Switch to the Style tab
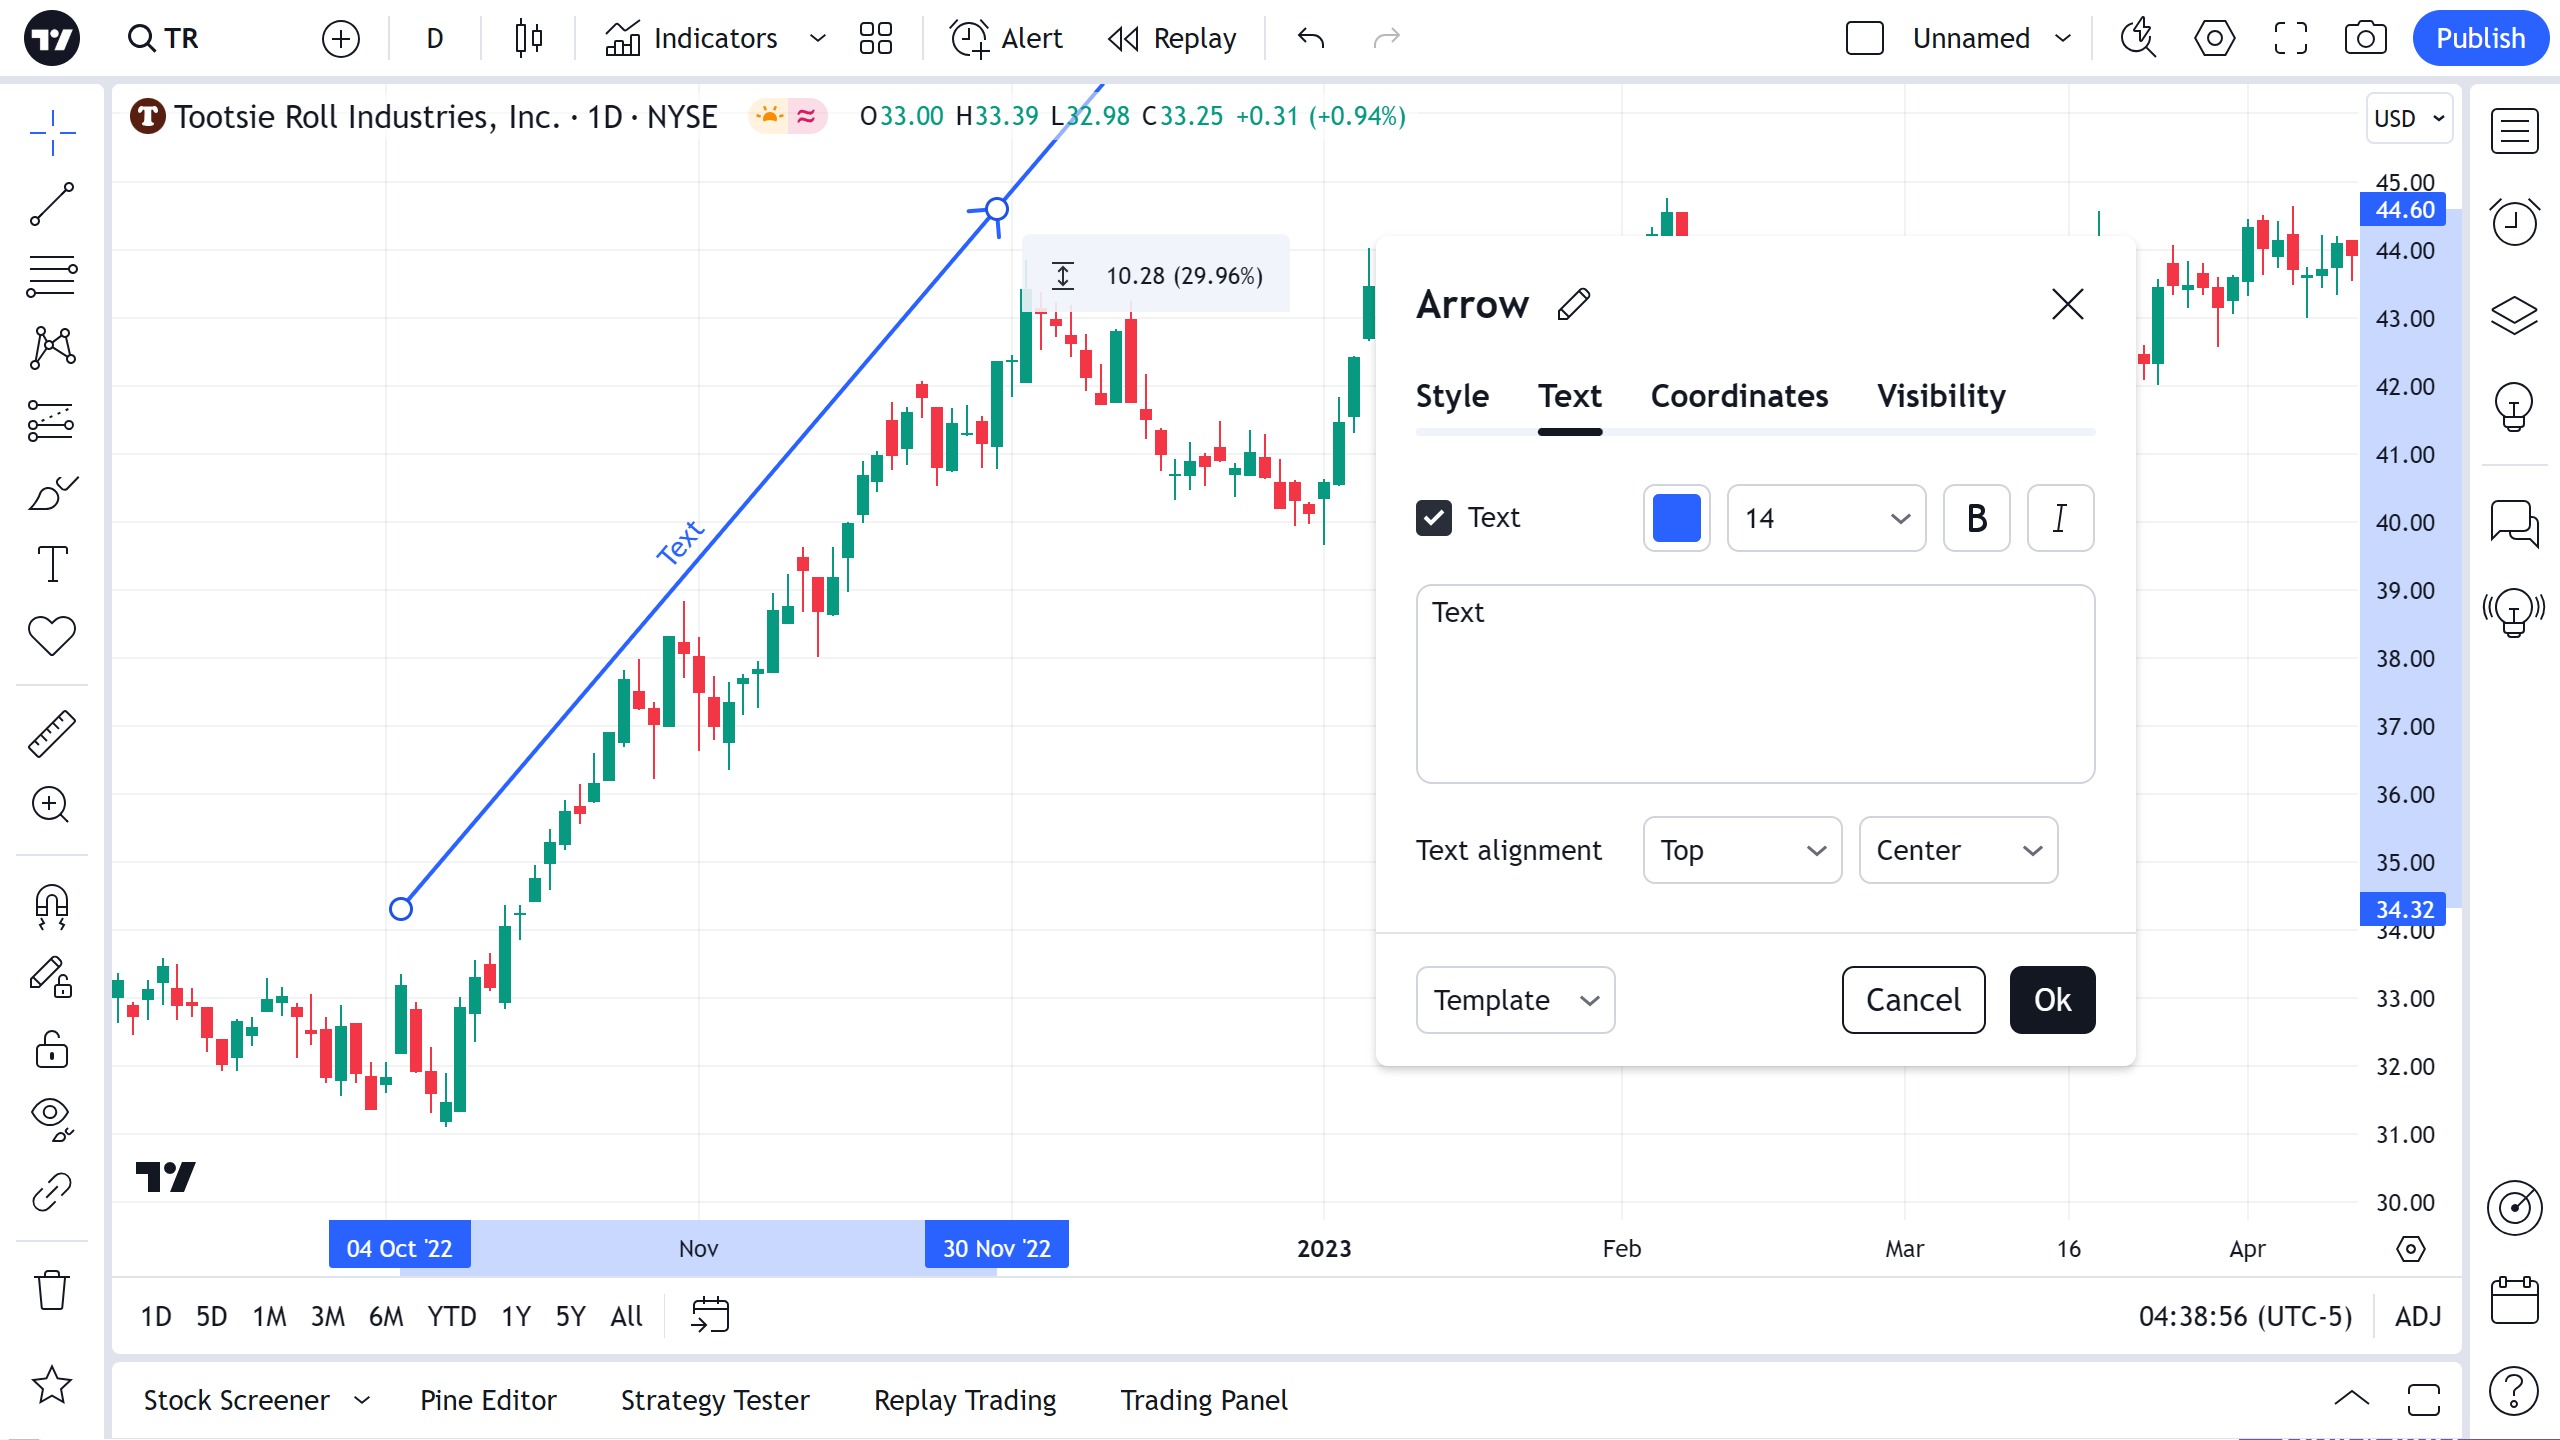The width and height of the screenshot is (2560, 1440). point(1452,396)
